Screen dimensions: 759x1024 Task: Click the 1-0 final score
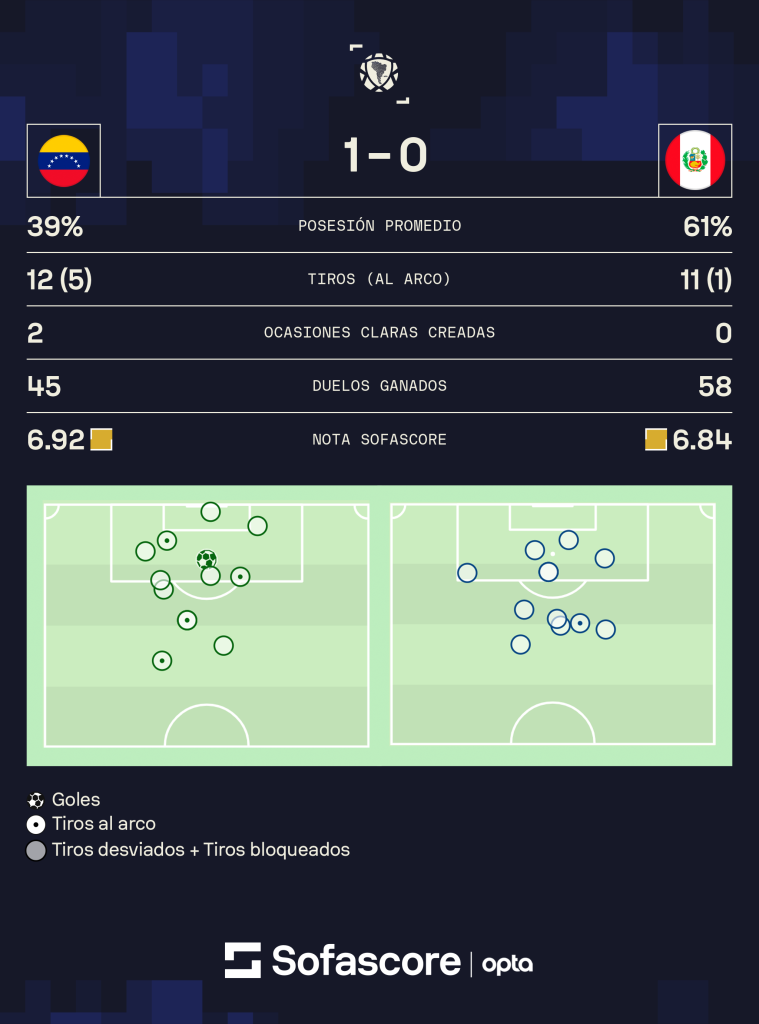pos(385,155)
